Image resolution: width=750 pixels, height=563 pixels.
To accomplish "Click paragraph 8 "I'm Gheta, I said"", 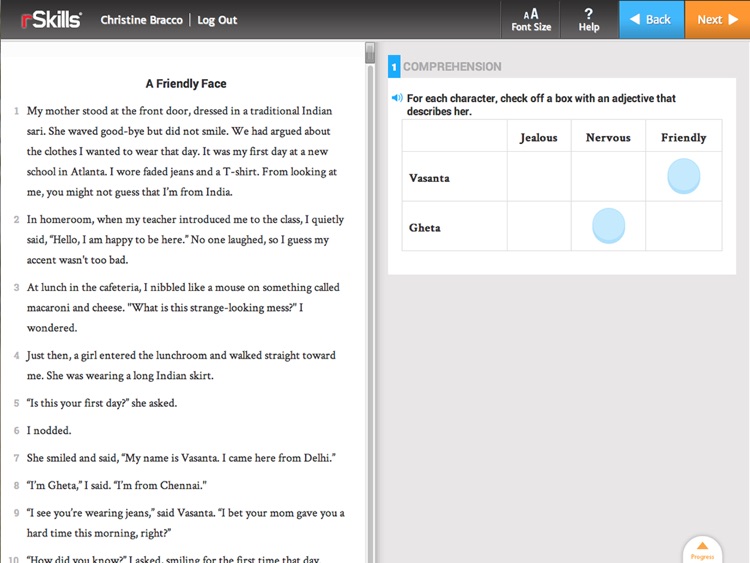I will [117, 486].
